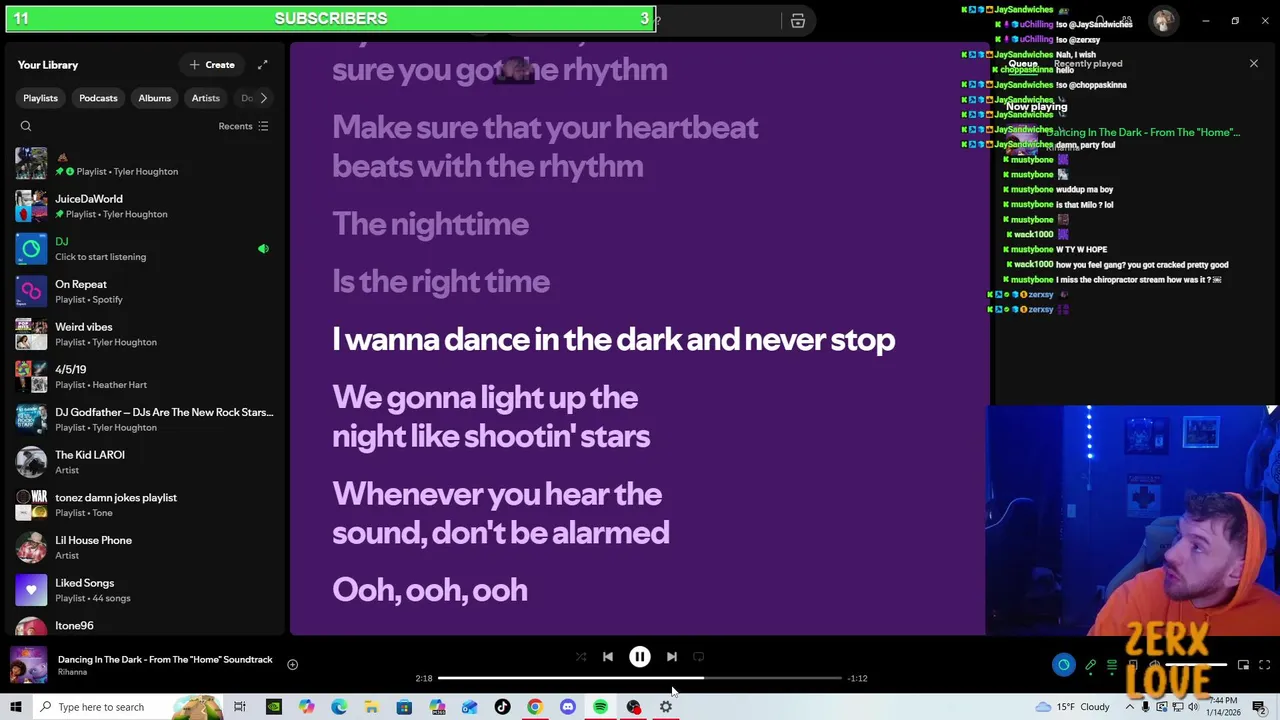Open the mini player

1243,665
